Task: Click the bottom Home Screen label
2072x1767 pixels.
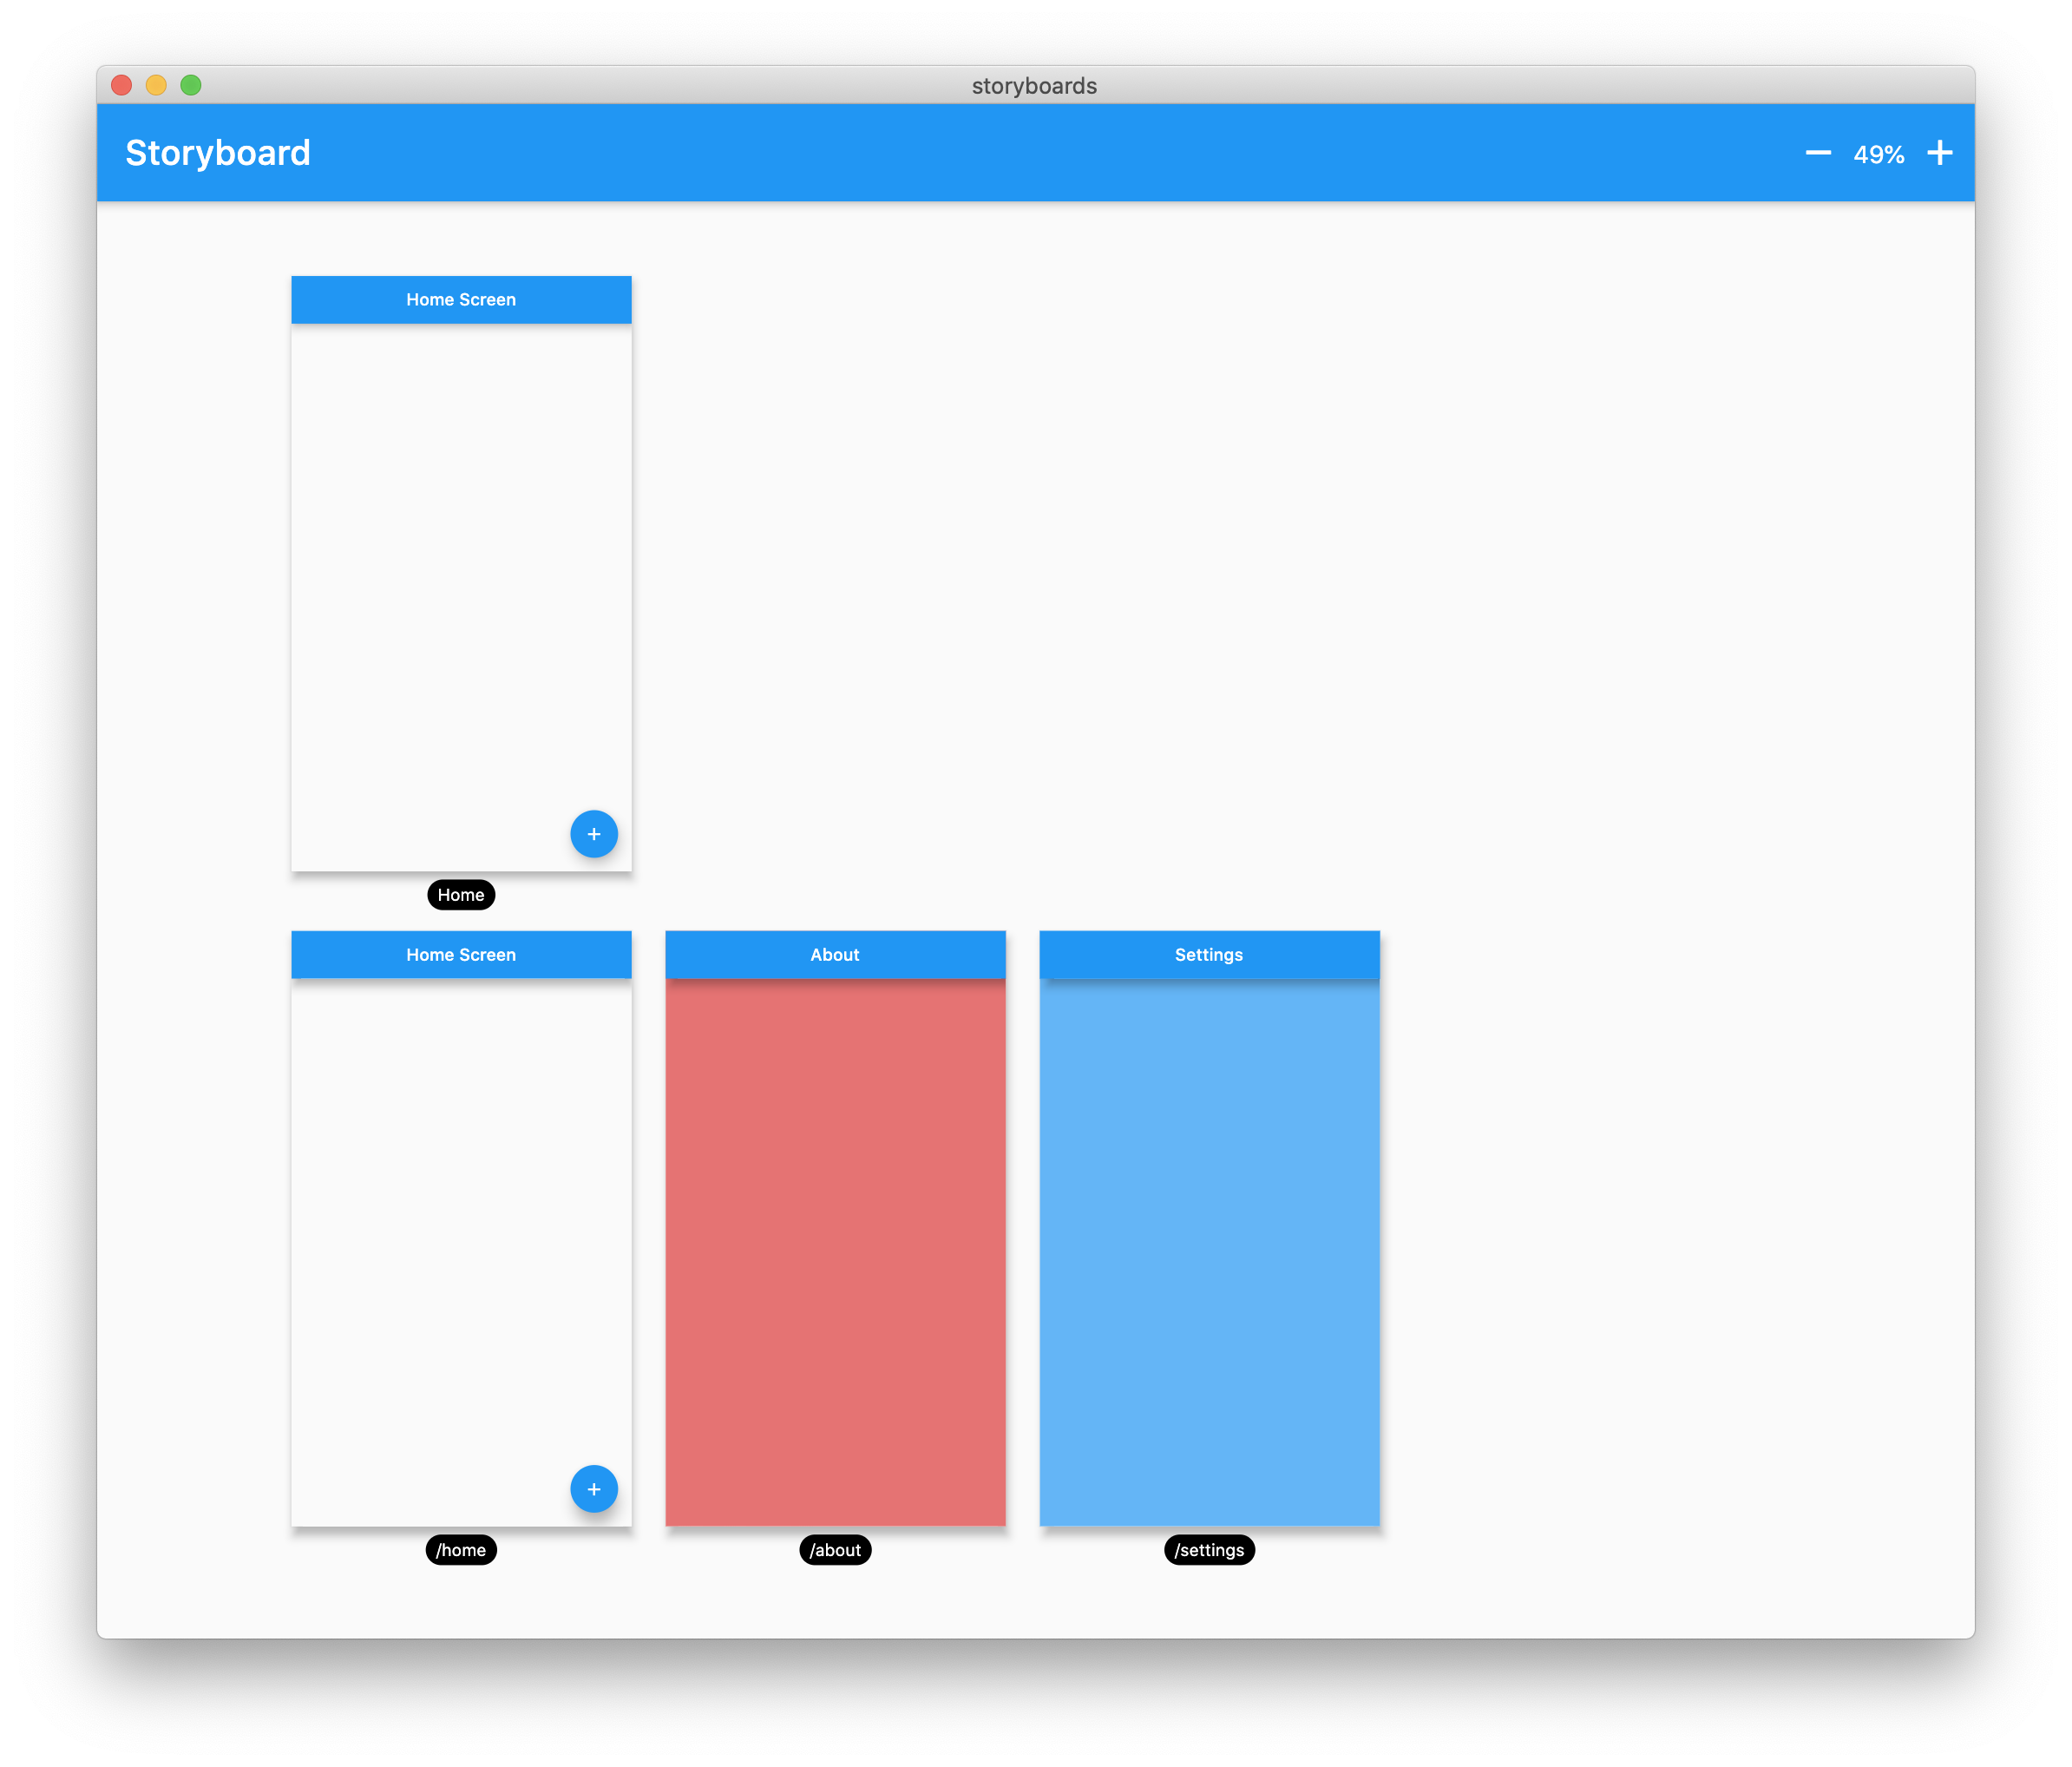Action: click(461, 954)
